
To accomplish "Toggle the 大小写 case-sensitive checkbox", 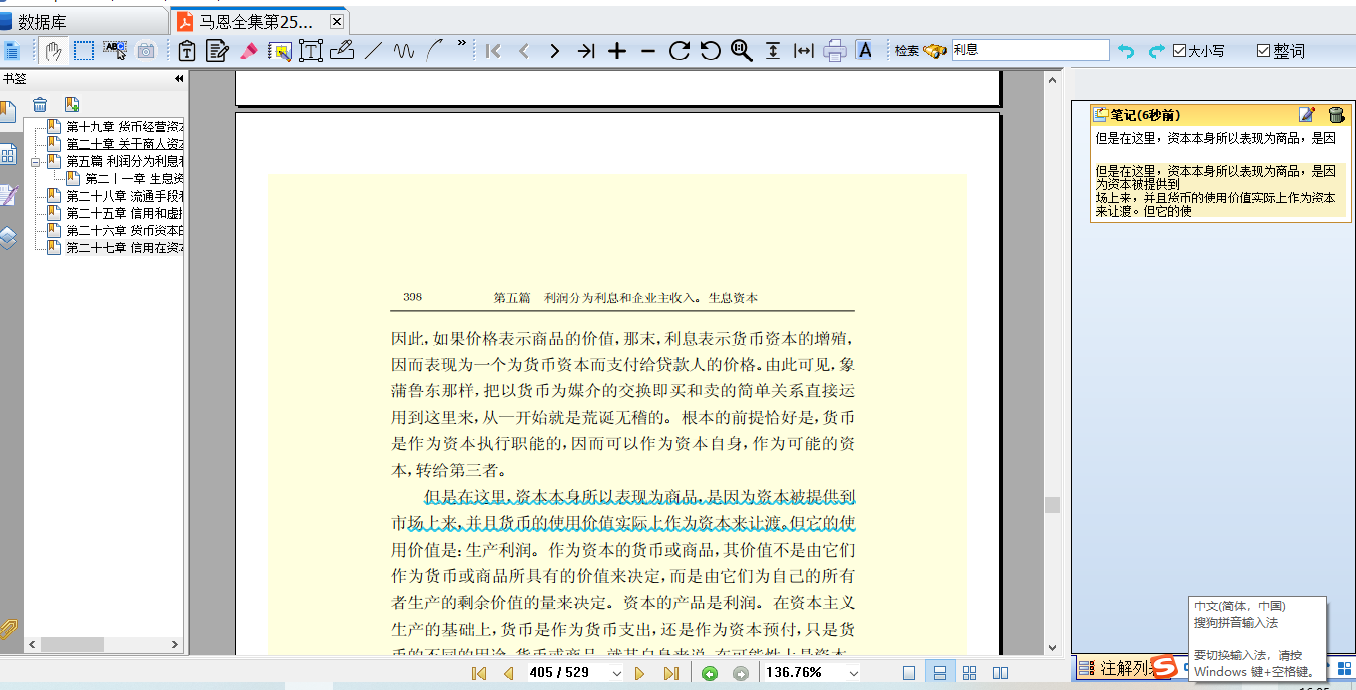I will click(x=1180, y=50).
